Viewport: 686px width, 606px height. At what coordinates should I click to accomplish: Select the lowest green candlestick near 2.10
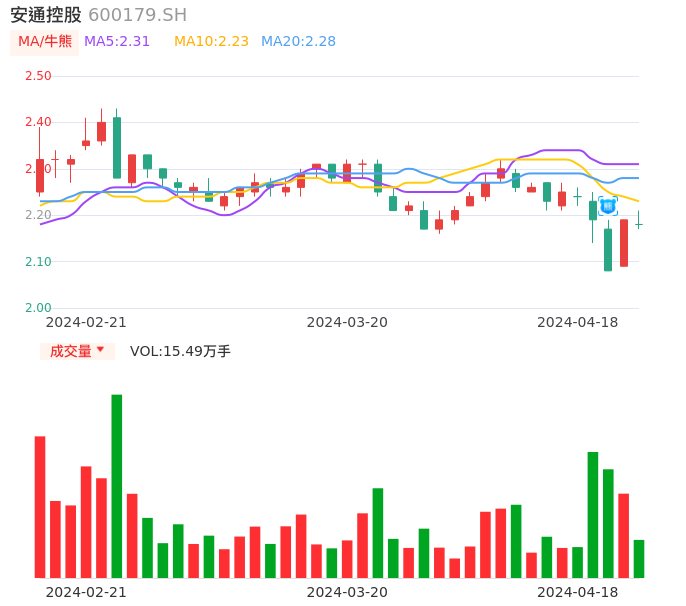click(x=608, y=250)
